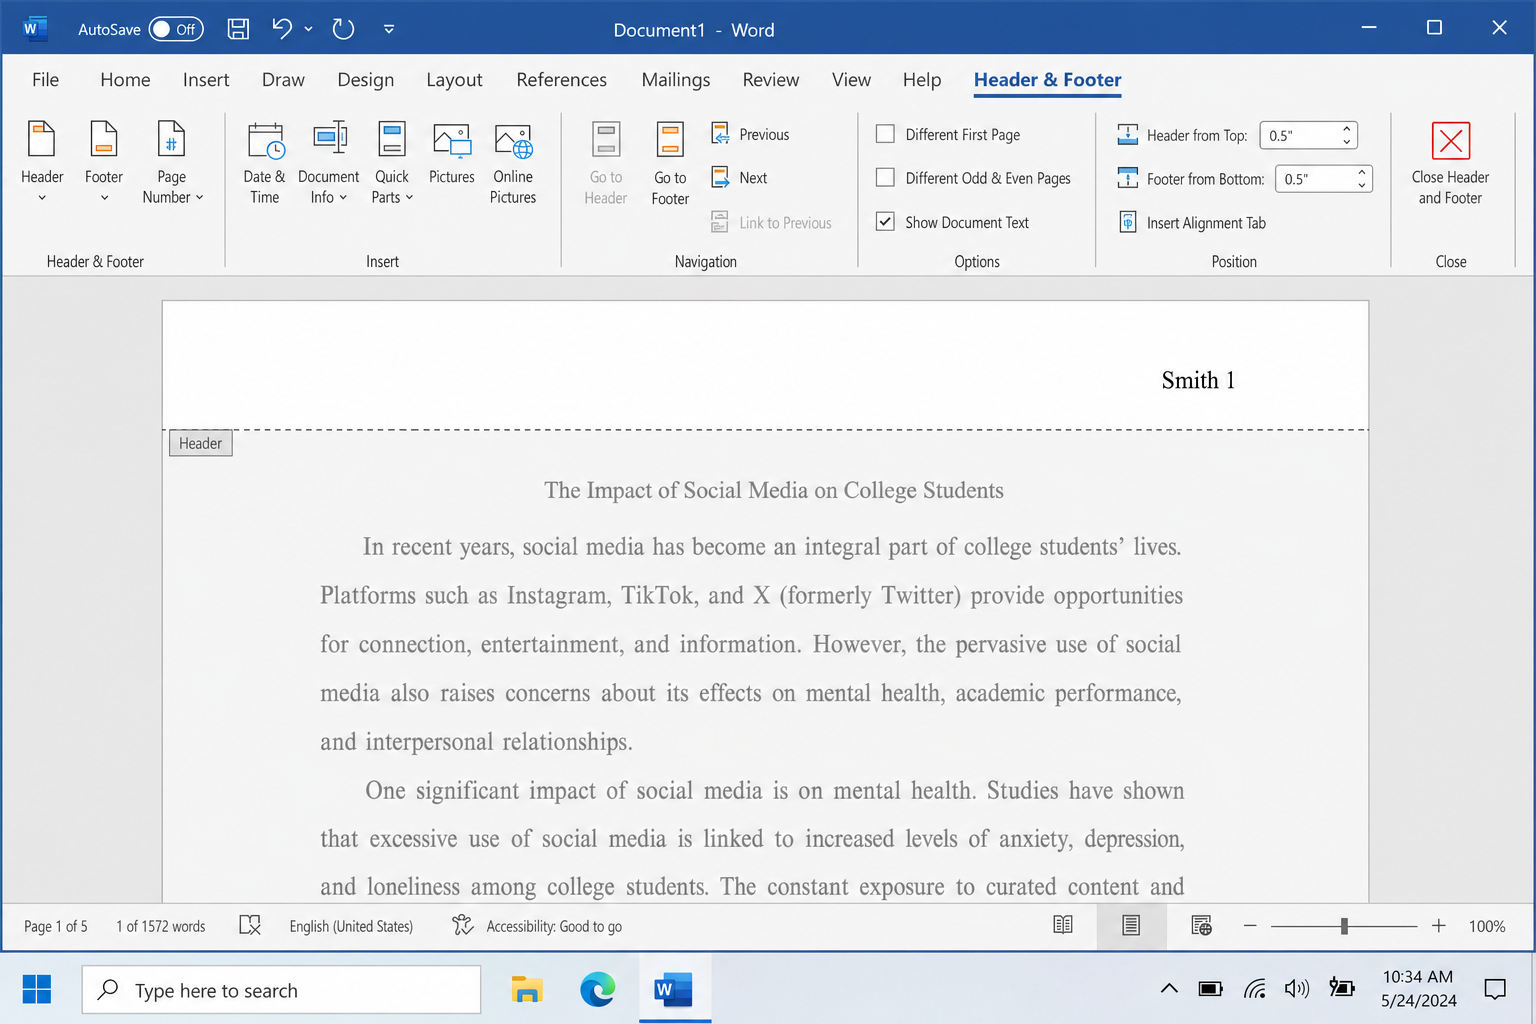The height and width of the screenshot is (1024, 1536).
Task: Click the zoom out minus button
Action: [1250, 926]
